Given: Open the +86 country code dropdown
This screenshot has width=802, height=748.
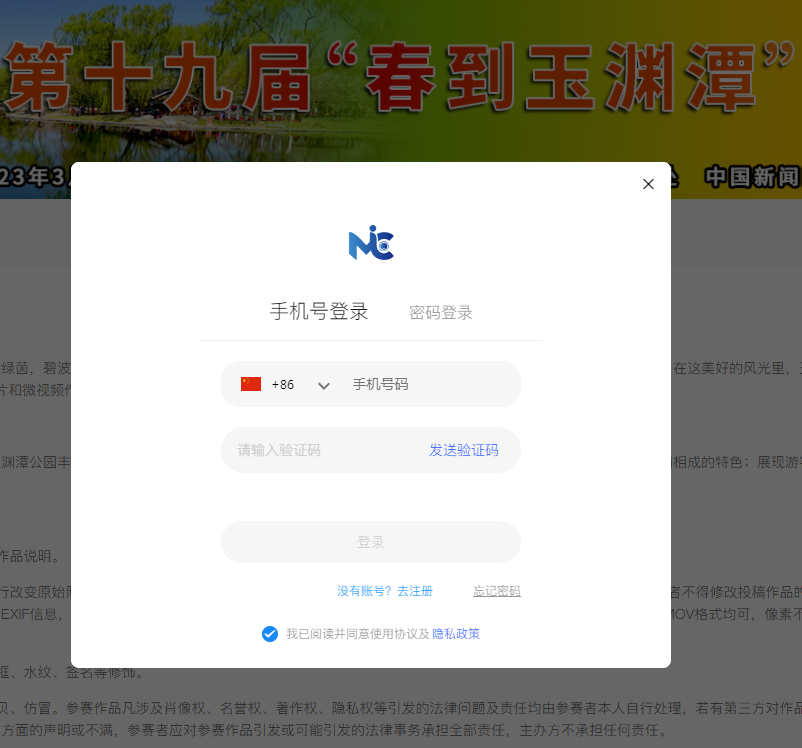Looking at the screenshot, I should (283, 385).
